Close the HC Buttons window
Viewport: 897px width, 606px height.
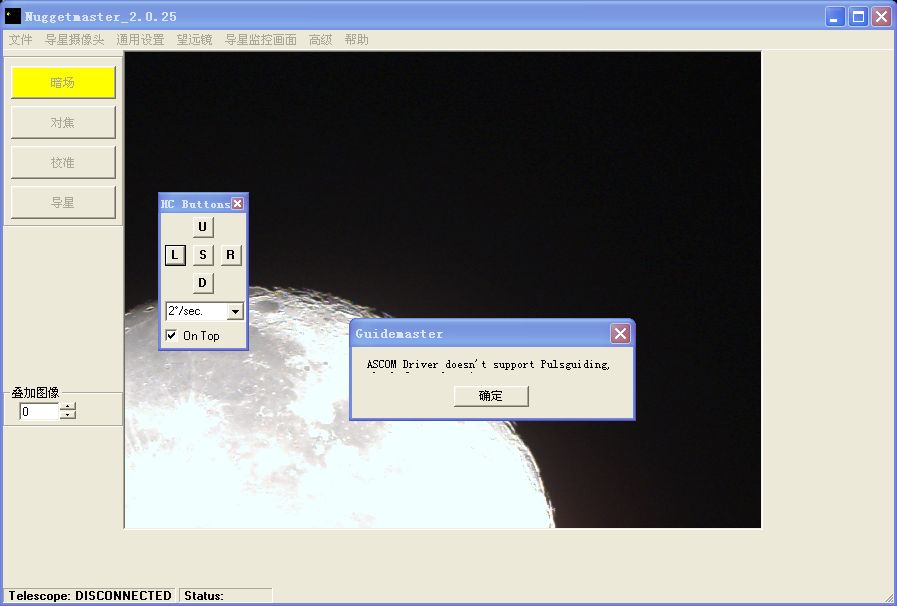(x=237, y=204)
